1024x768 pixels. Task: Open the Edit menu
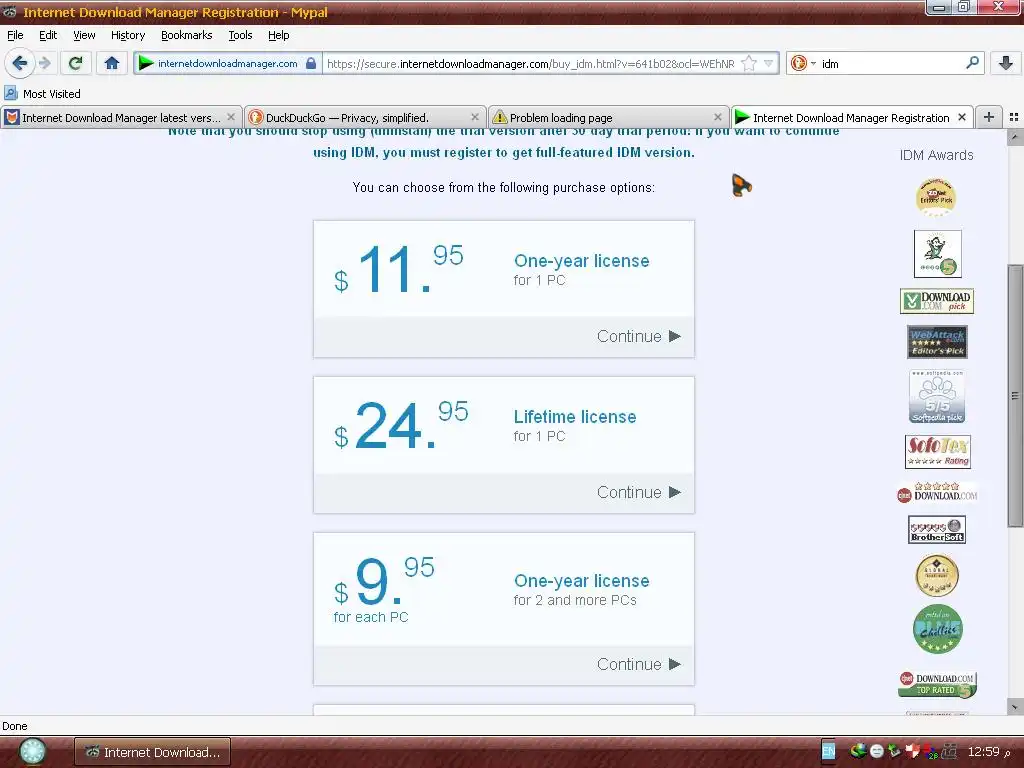pos(48,35)
